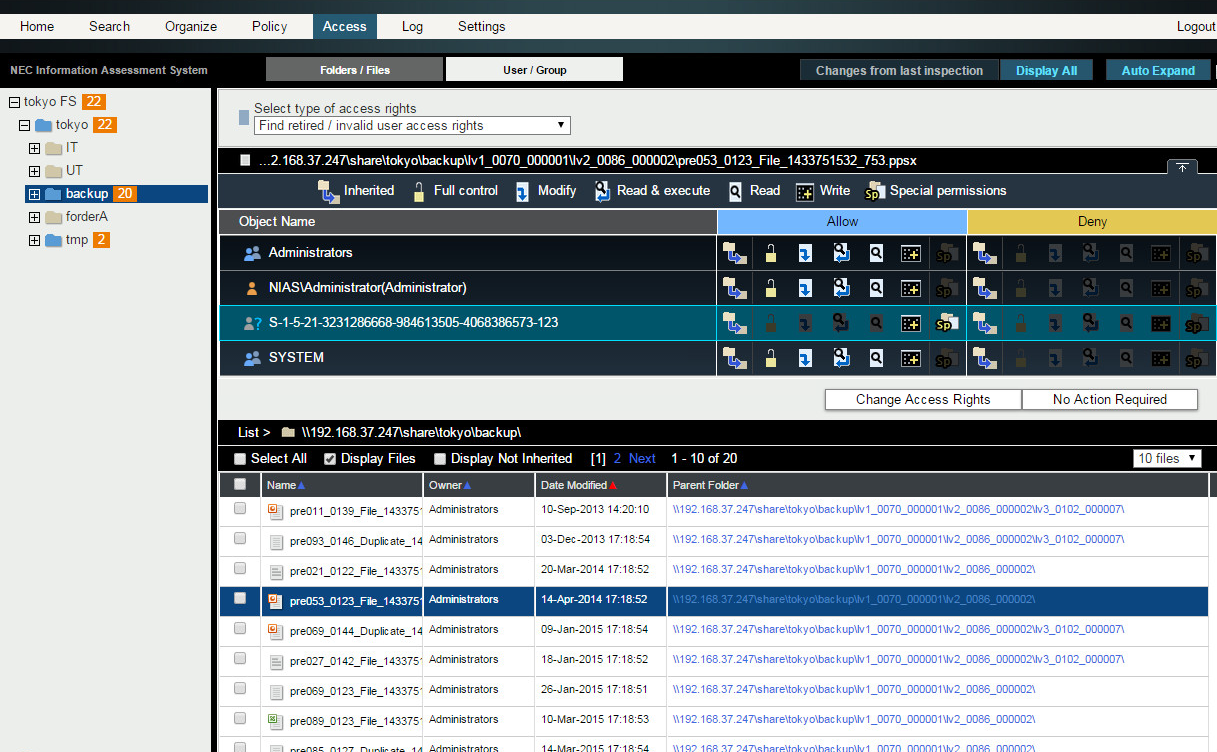Click the collapse panel arrow above permissions table
This screenshot has height=752, width=1217.
click(1181, 168)
